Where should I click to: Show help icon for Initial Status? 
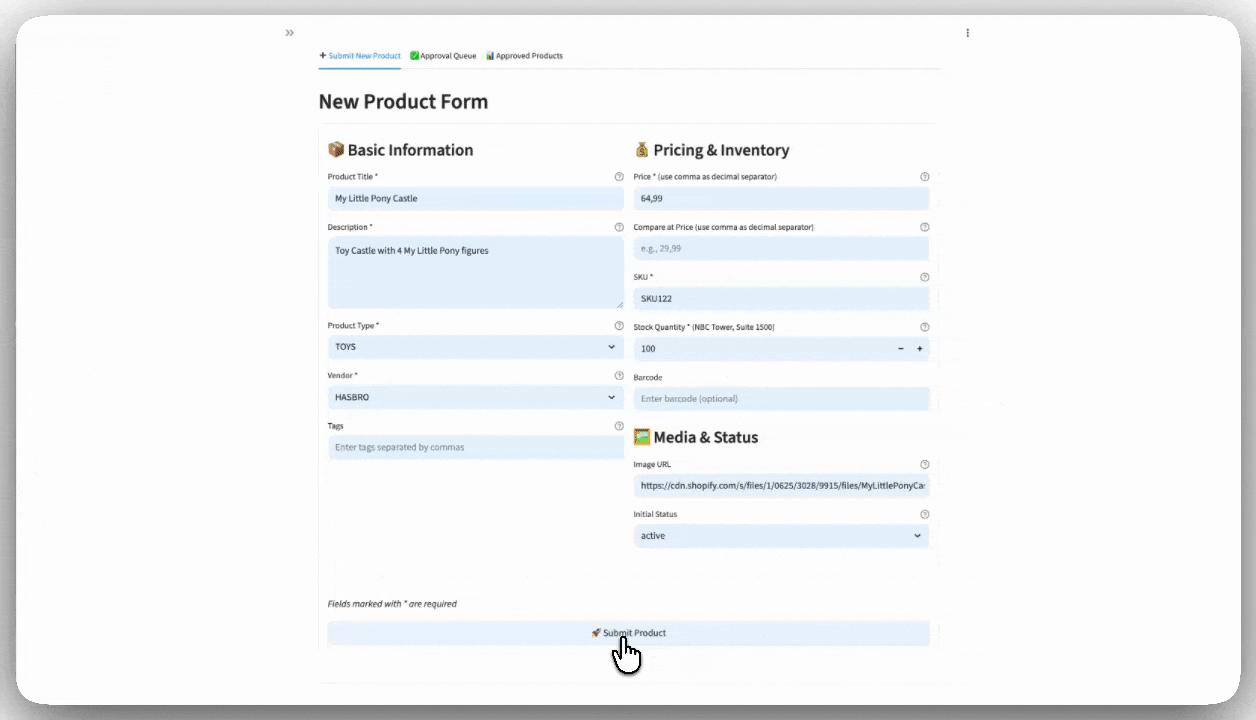[924, 514]
